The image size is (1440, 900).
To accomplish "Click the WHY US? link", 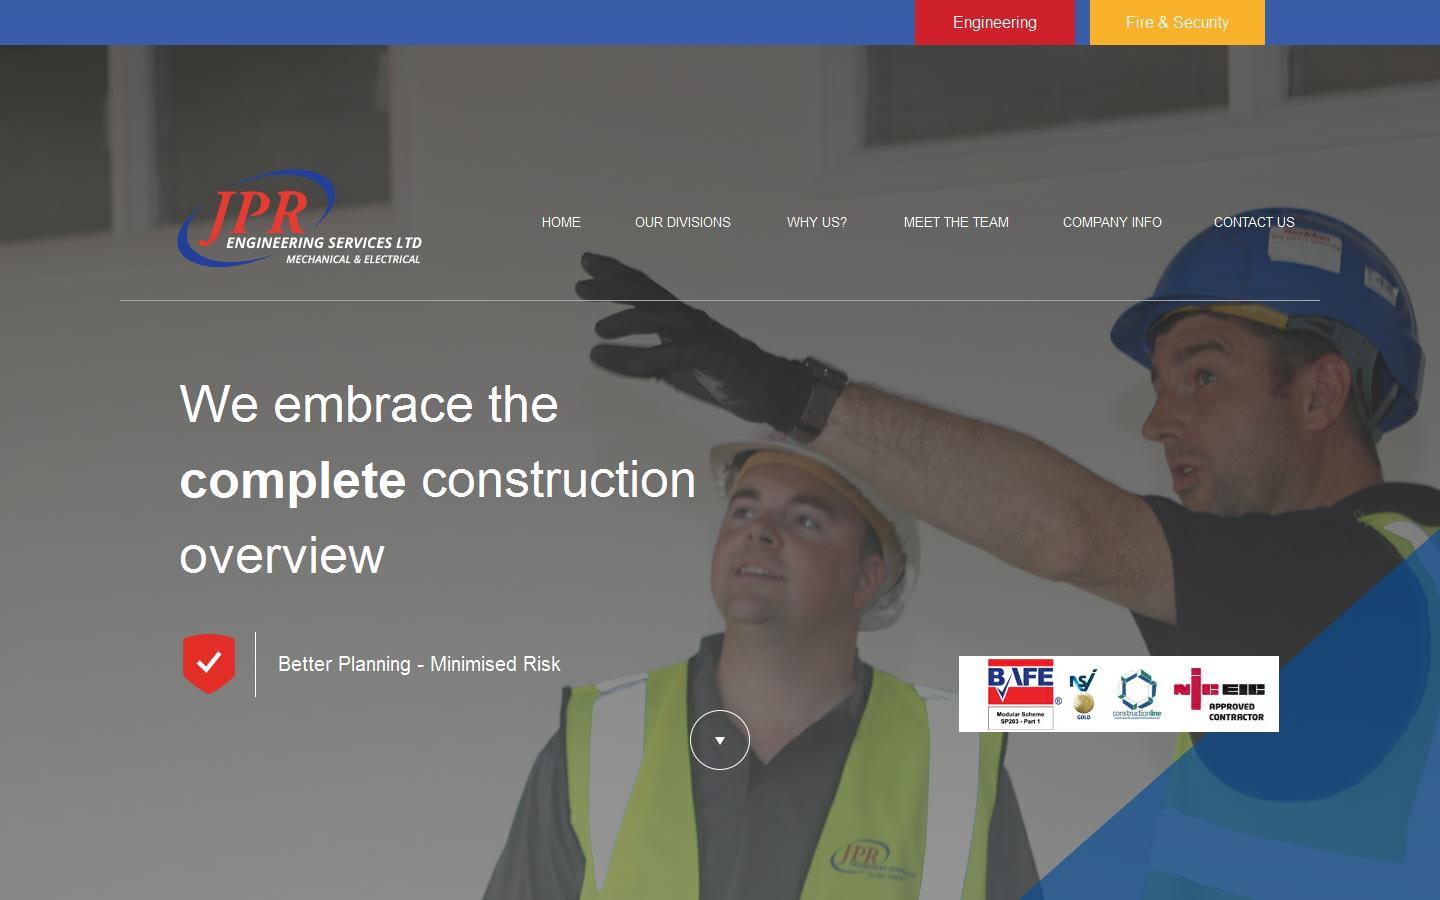I will (x=816, y=222).
